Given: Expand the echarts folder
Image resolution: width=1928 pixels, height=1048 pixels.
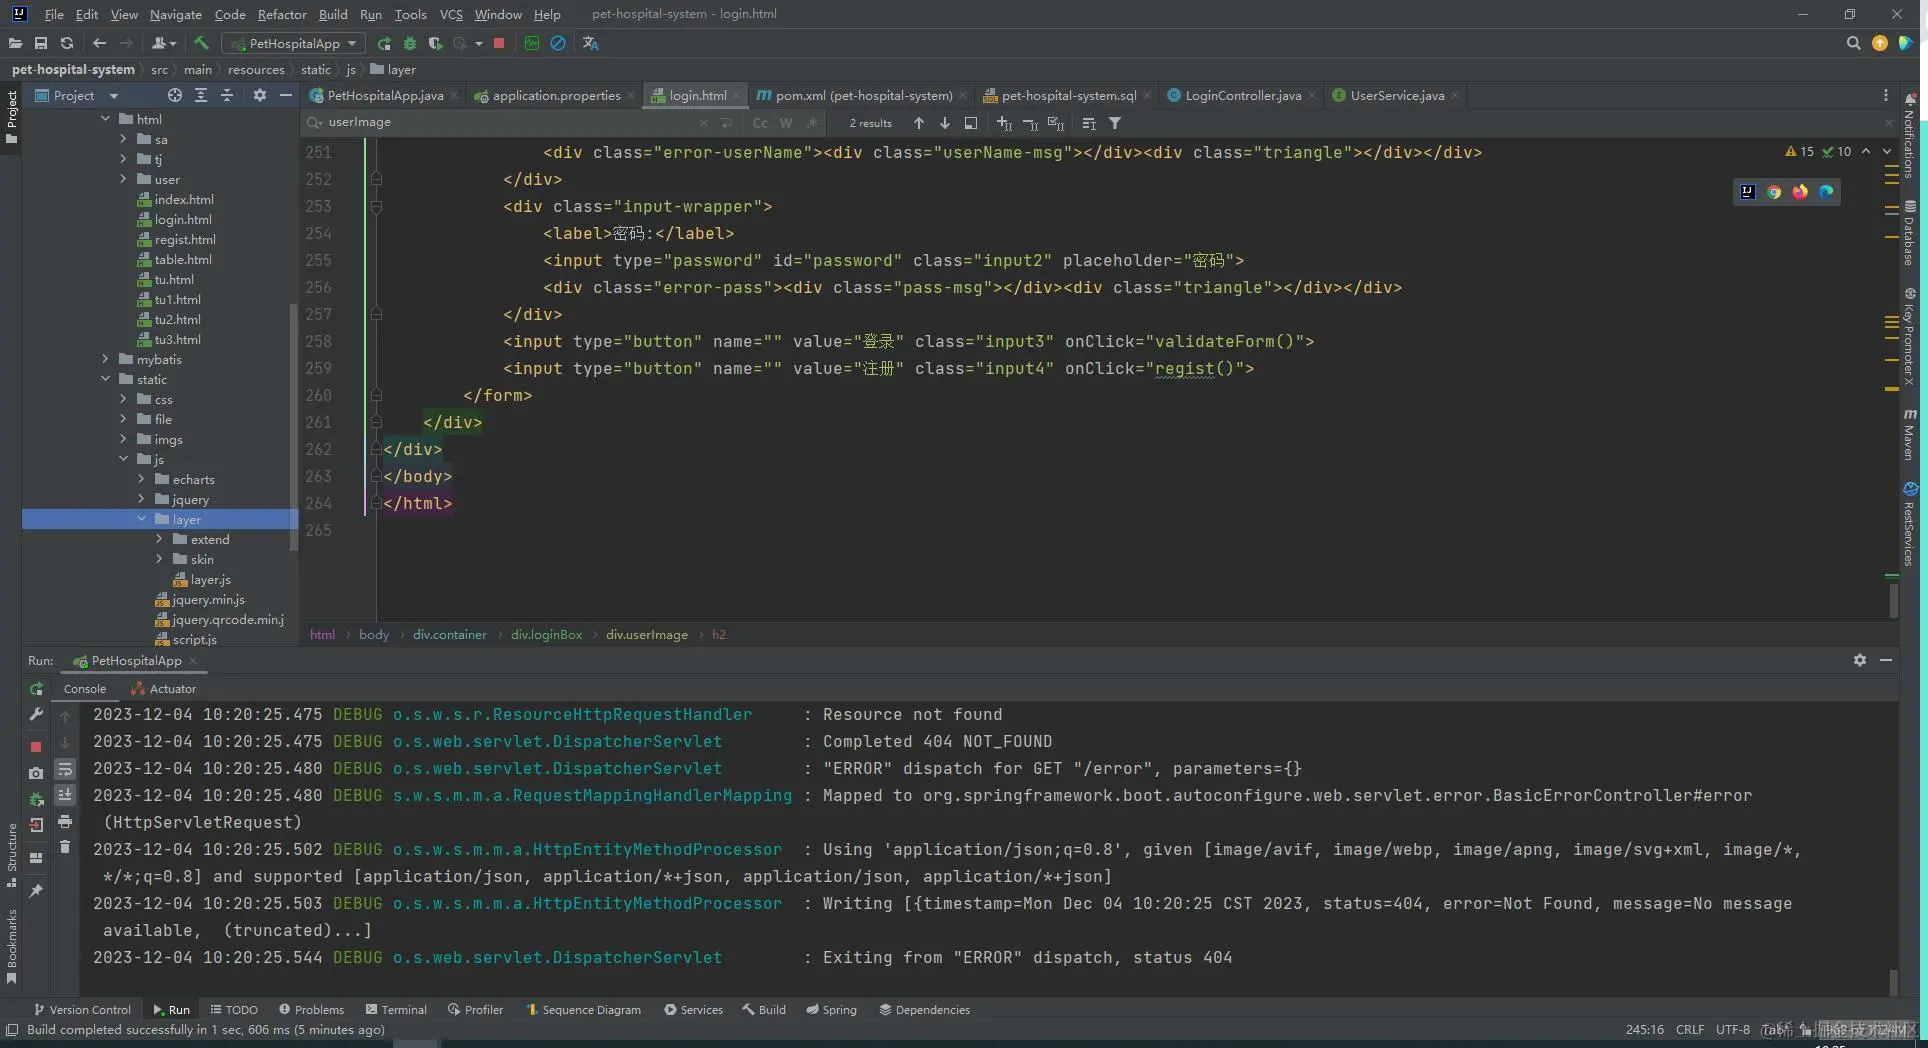Looking at the screenshot, I should click(141, 479).
